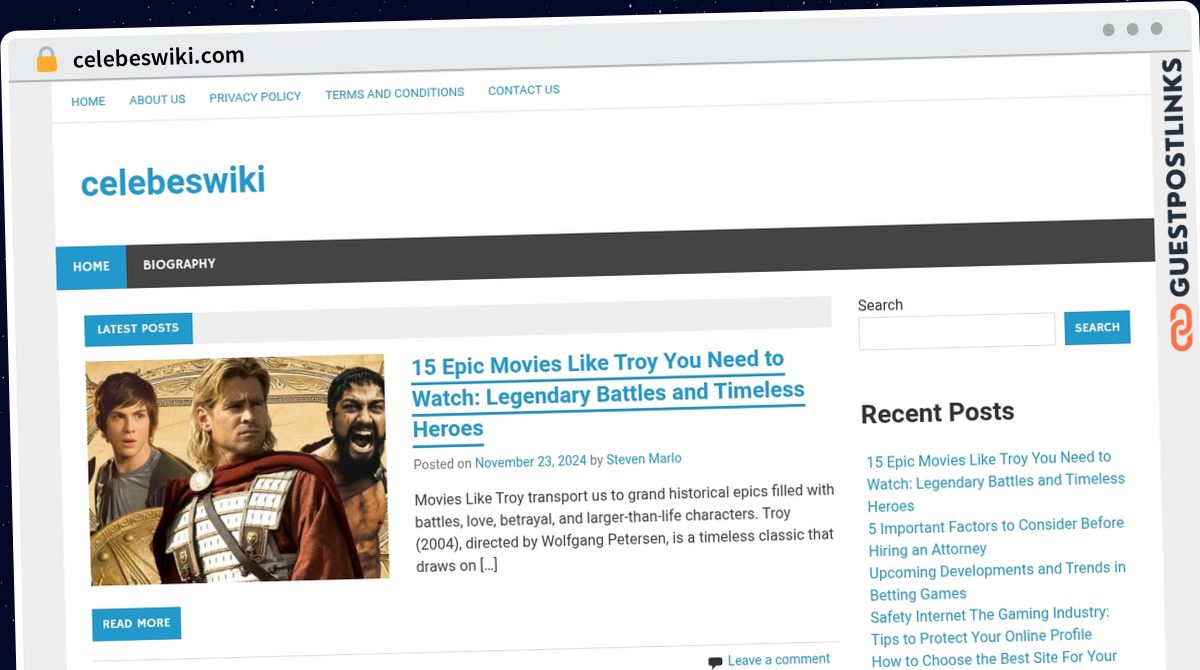
Task: Click the padlock icon beside celebeswiki.com
Action: (x=47, y=59)
